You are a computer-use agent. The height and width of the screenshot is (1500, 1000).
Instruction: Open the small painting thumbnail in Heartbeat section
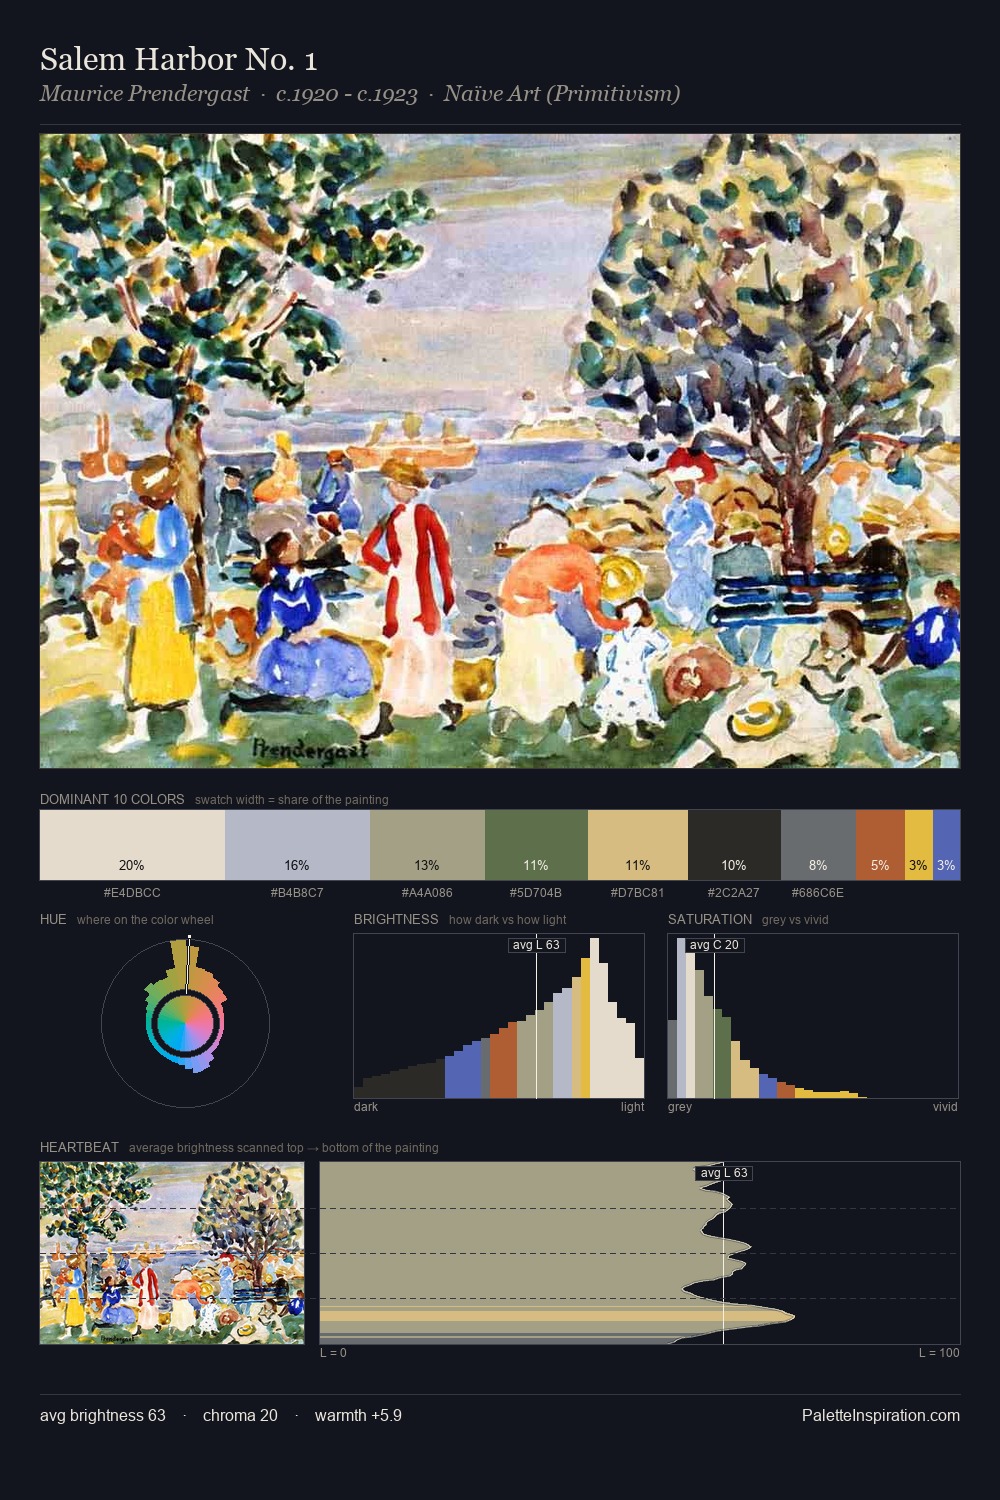click(x=172, y=1253)
